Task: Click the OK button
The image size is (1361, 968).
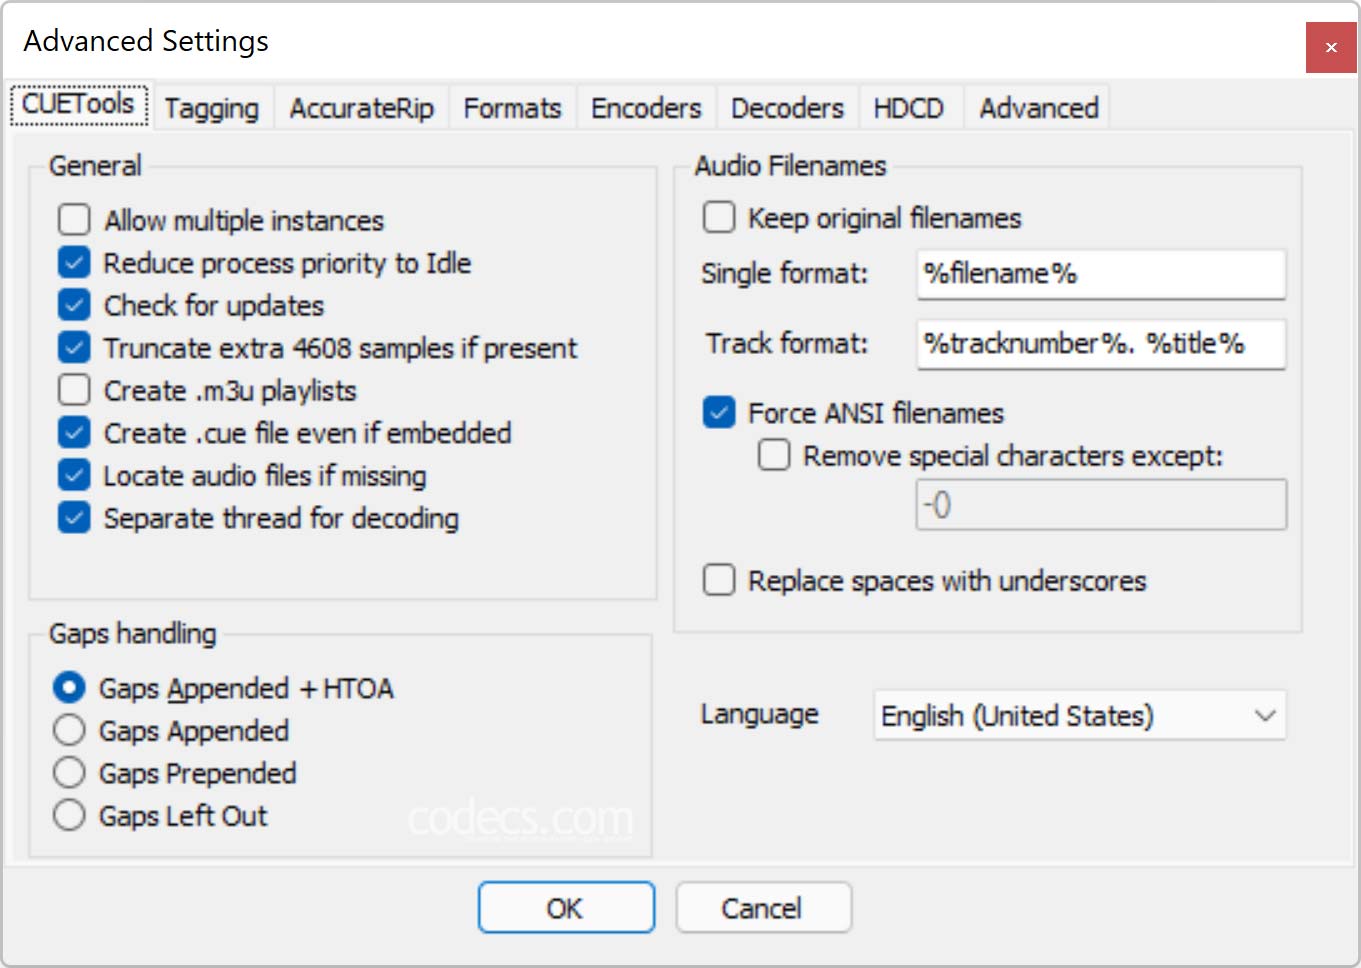Action: (566, 908)
